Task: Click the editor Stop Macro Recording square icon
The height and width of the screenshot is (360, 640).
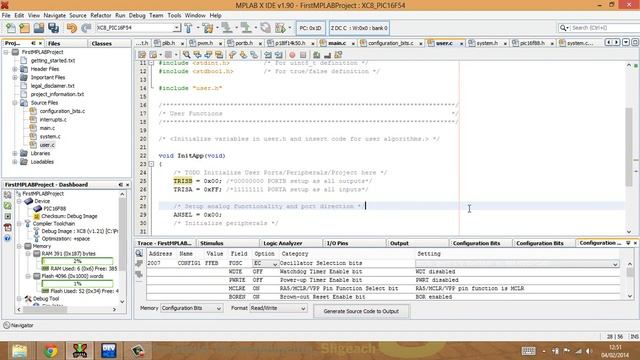Action: (303, 55)
